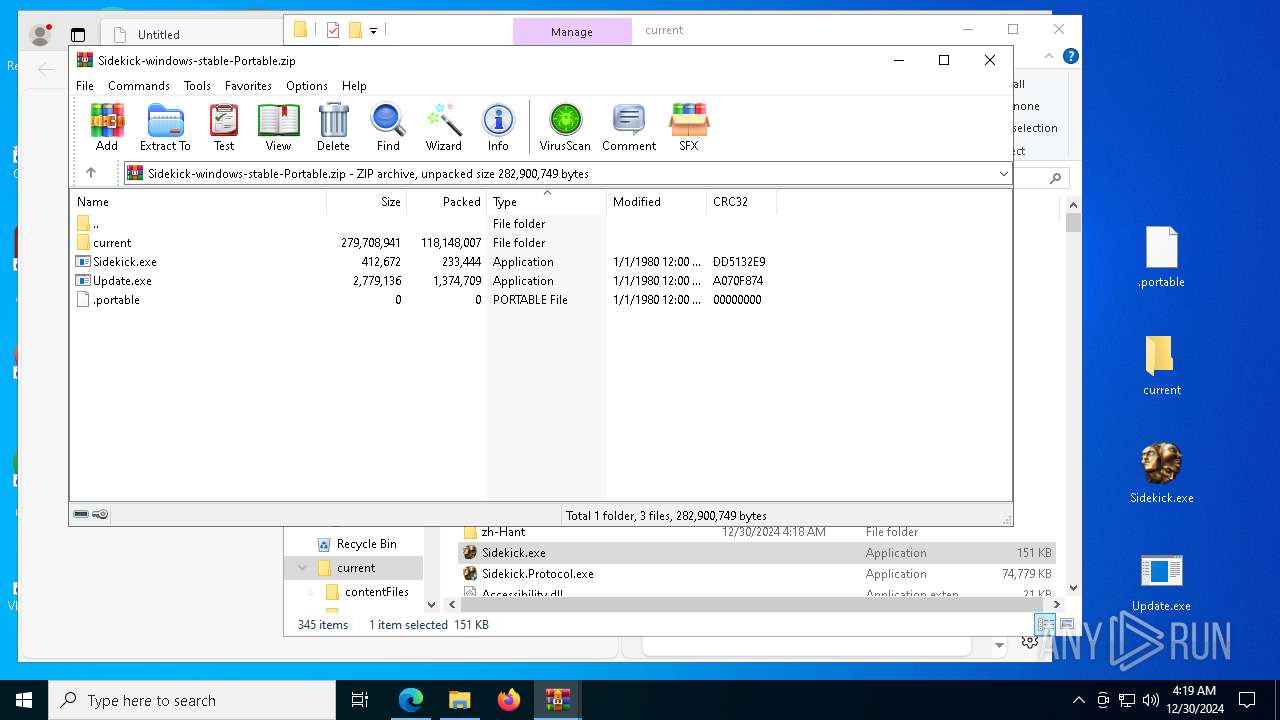
Task: Open File Explorer from taskbar
Action: pyautogui.click(x=459, y=700)
